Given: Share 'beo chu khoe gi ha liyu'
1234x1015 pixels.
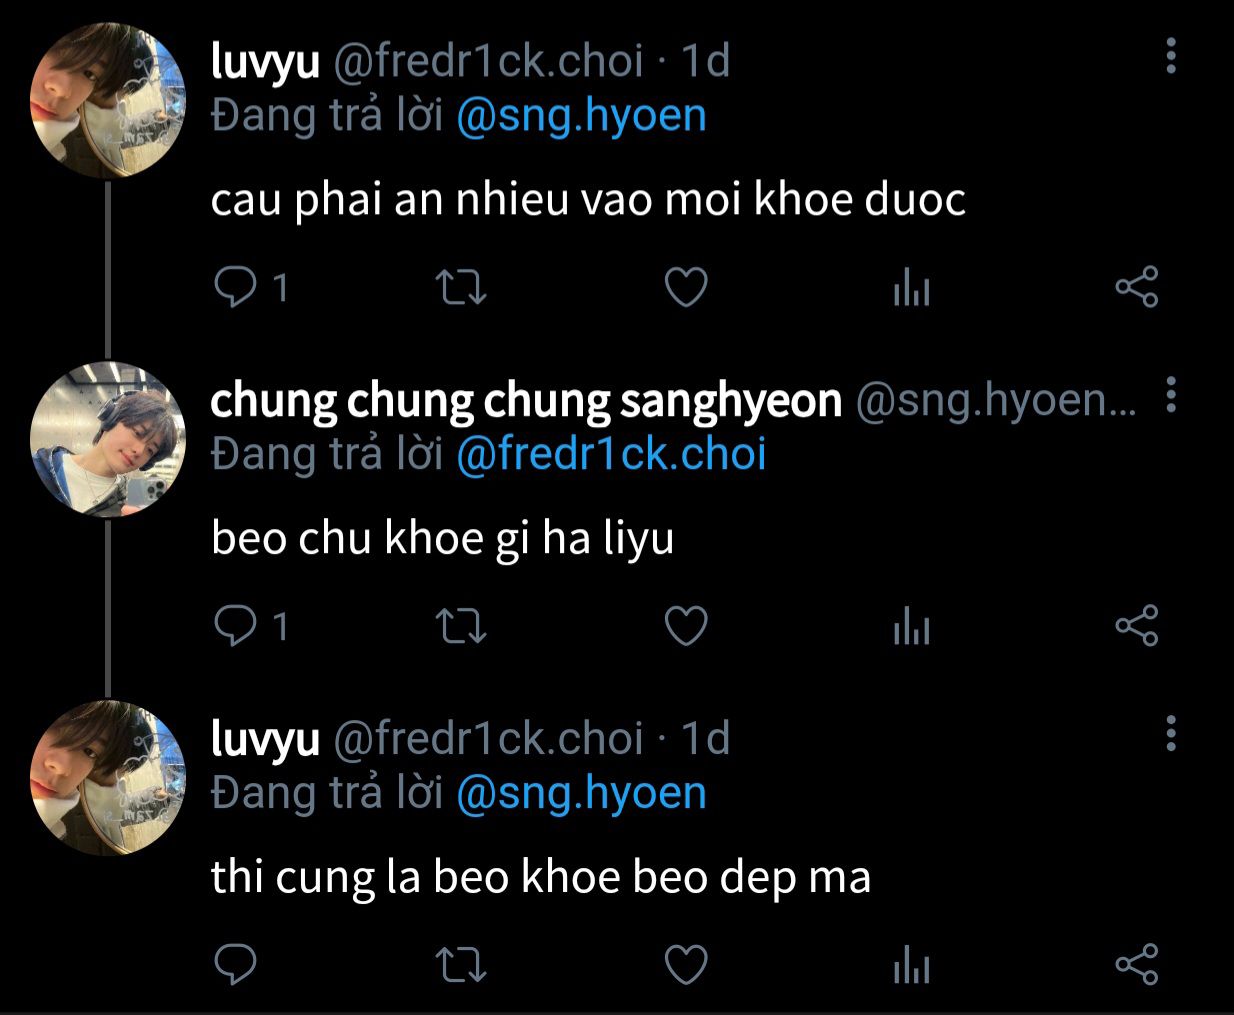Looking at the screenshot, I should pos(1136,627).
